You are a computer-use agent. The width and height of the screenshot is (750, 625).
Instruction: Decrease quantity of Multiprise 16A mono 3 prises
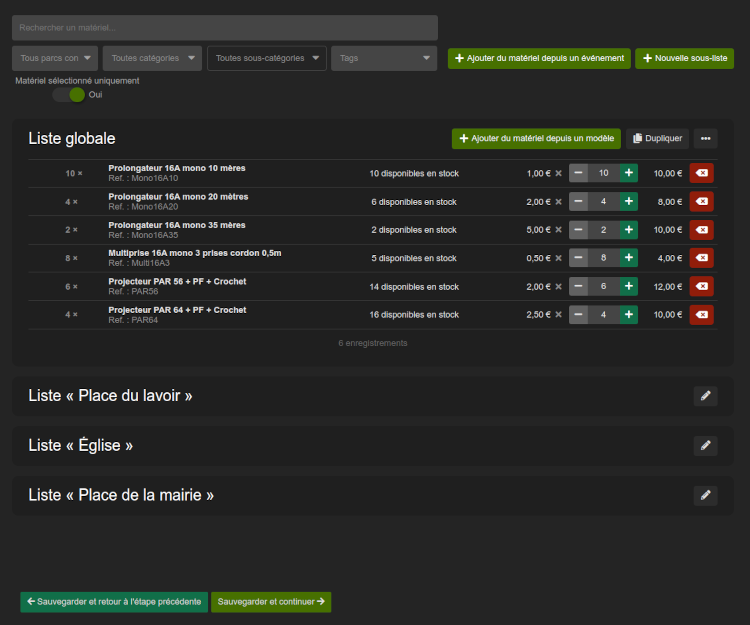click(579, 258)
